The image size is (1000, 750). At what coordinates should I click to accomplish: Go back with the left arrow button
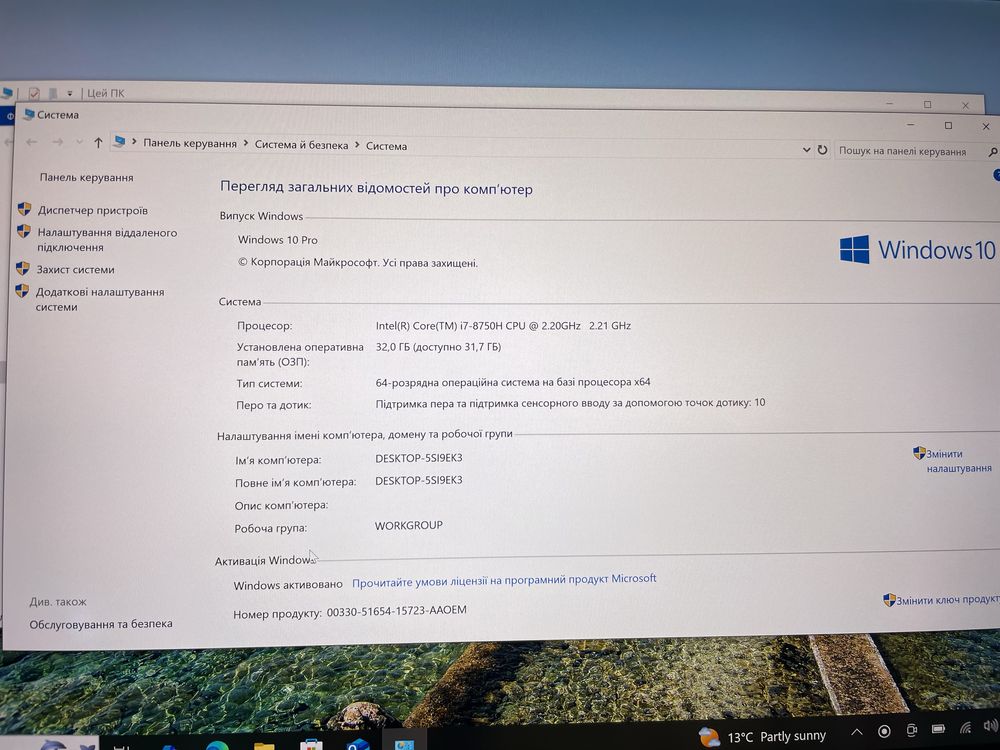[31, 142]
